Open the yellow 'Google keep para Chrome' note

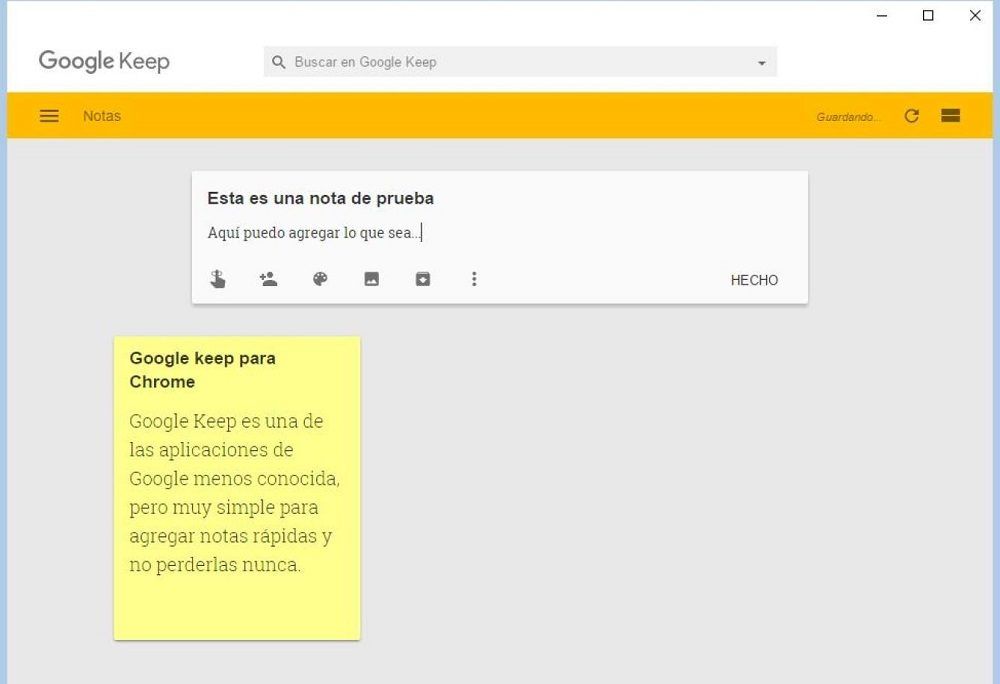237,488
